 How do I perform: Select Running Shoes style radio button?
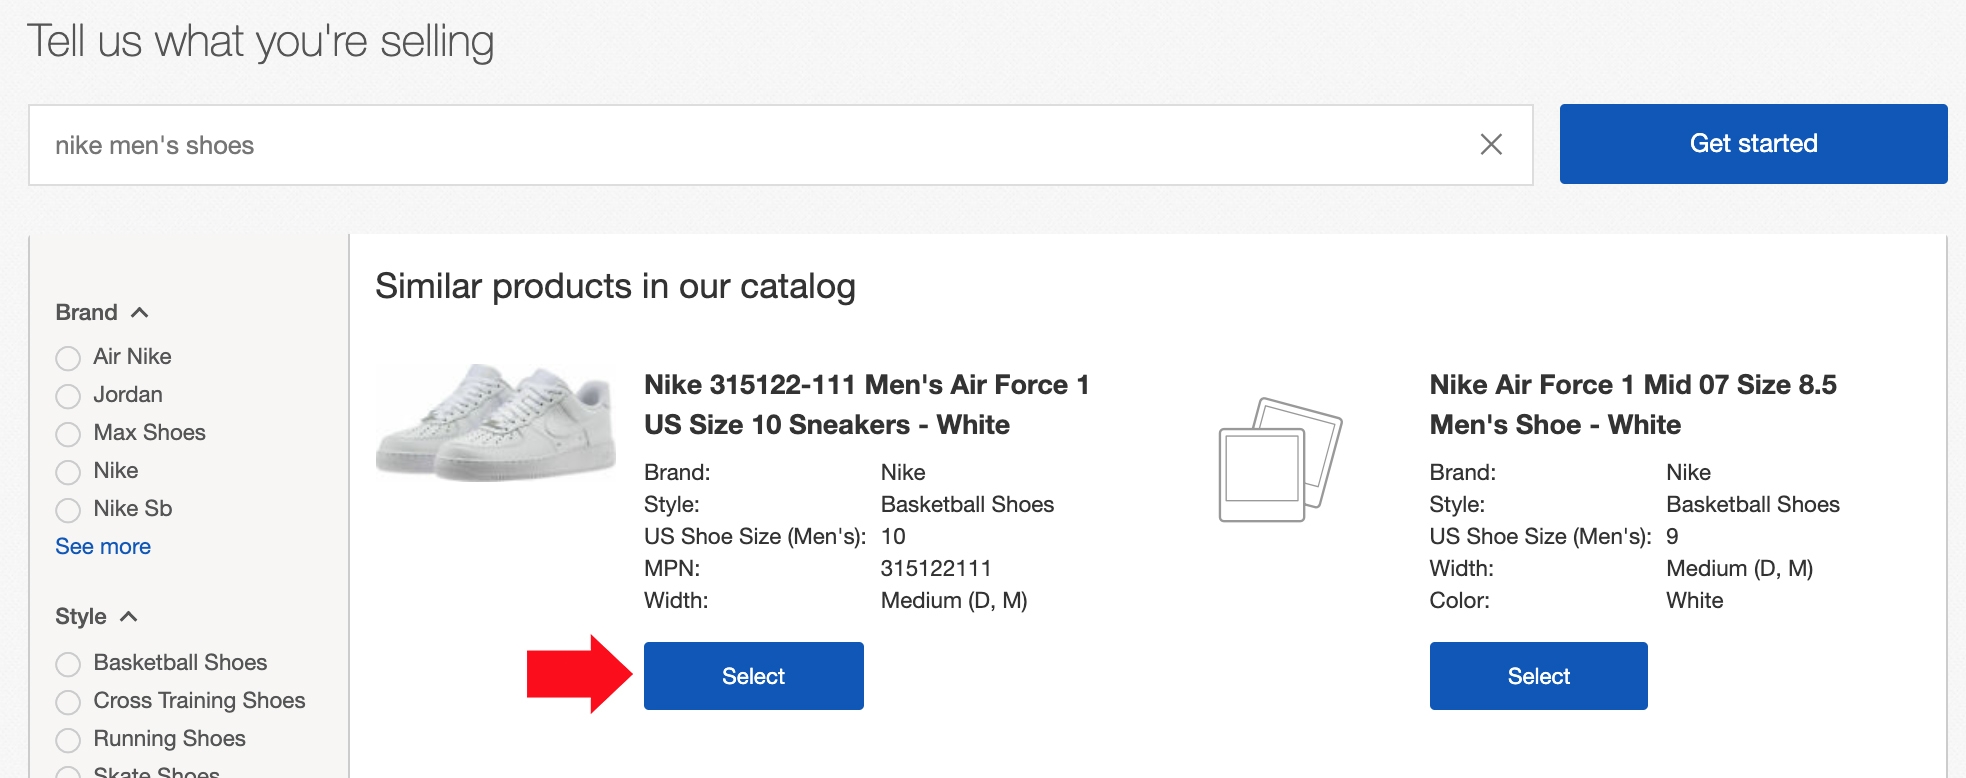(68, 740)
